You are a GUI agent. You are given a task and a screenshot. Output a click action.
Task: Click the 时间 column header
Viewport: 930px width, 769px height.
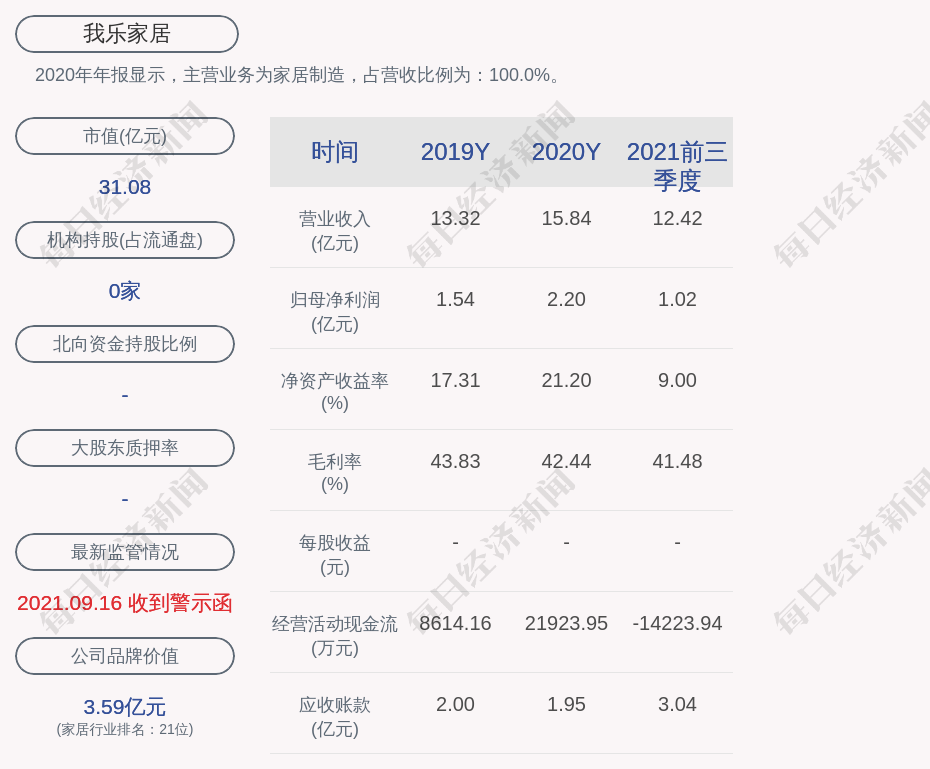pos(335,152)
